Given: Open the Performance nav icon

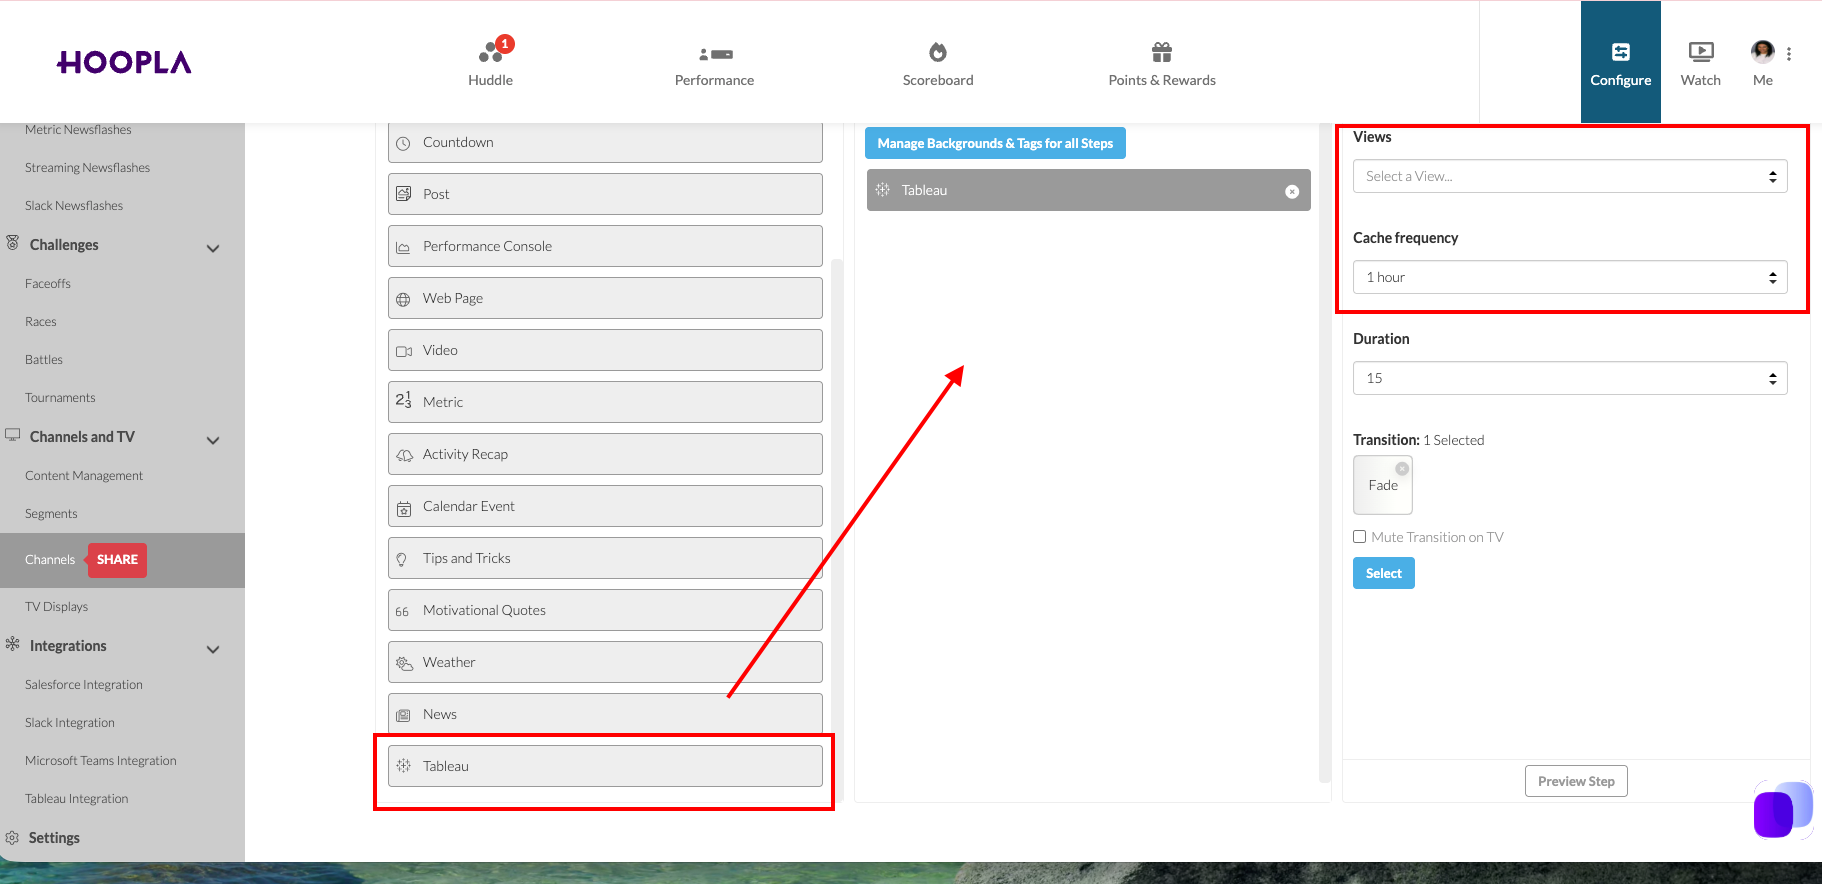Looking at the screenshot, I should tap(715, 54).
